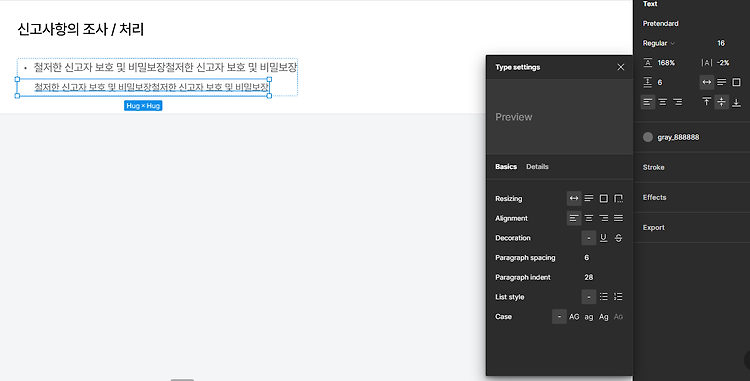The height and width of the screenshot is (381, 750).
Task: Select the Basics tab
Action: click(x=506, y=167)
